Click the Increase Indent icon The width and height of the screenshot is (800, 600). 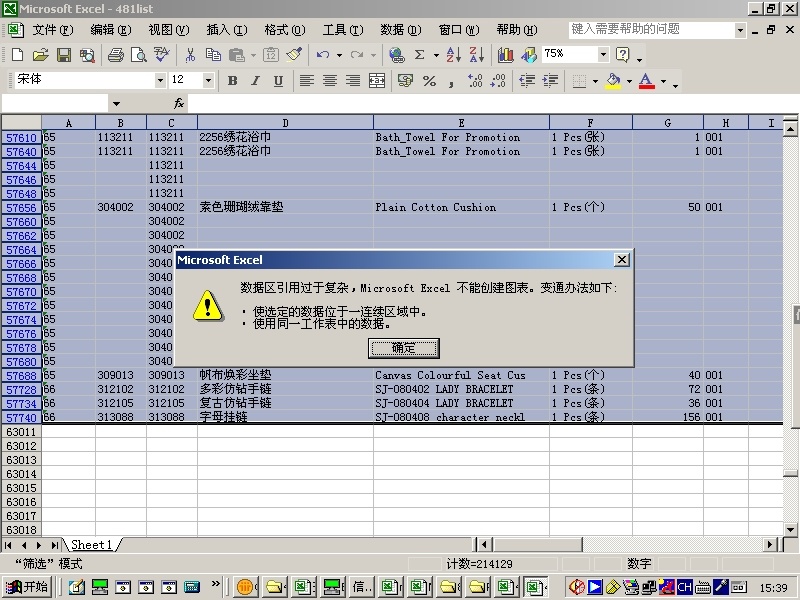coord(551,81)
